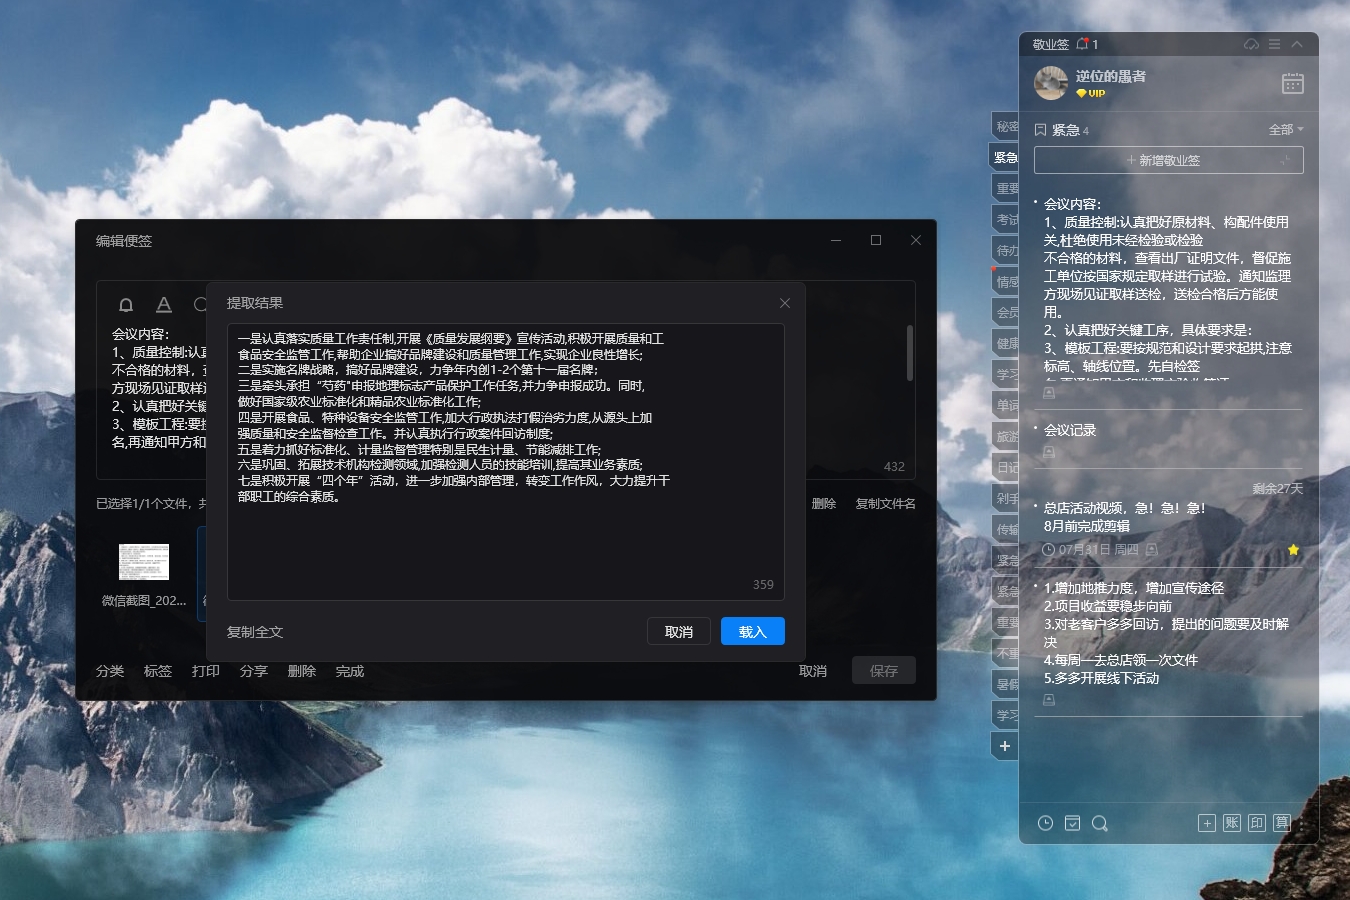Switch to the 传输 category tab
1350x900 pixels.
(1006, 529)
